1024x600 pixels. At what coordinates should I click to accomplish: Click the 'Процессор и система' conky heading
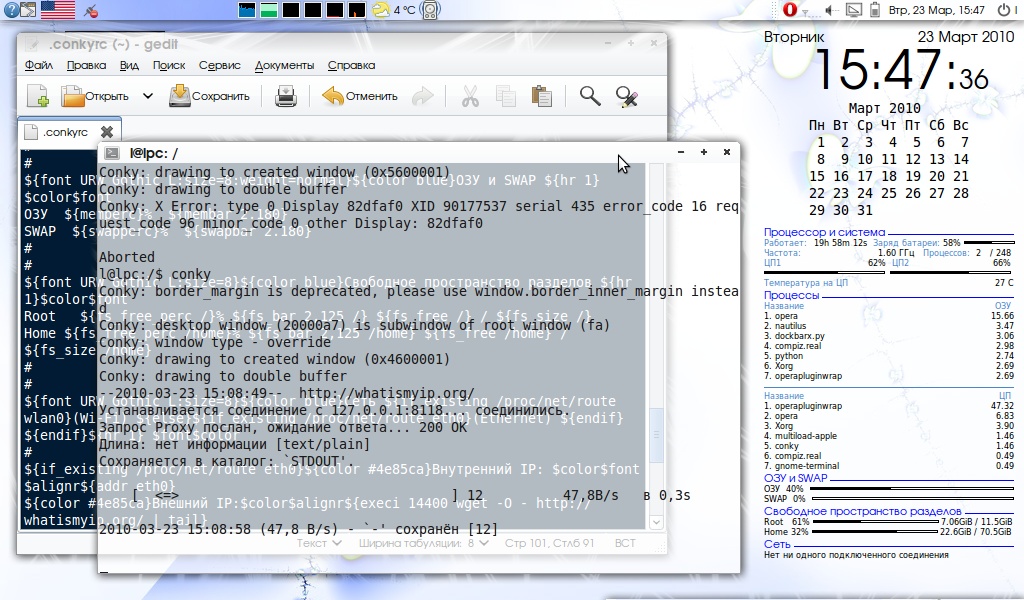(825, 232)
